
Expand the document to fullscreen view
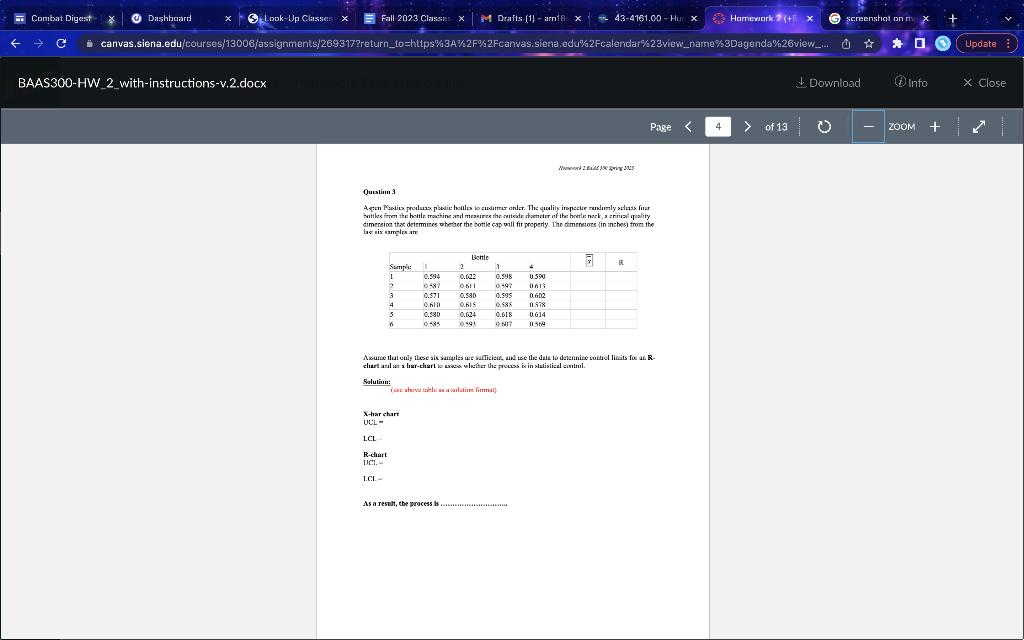click(979, 127)
